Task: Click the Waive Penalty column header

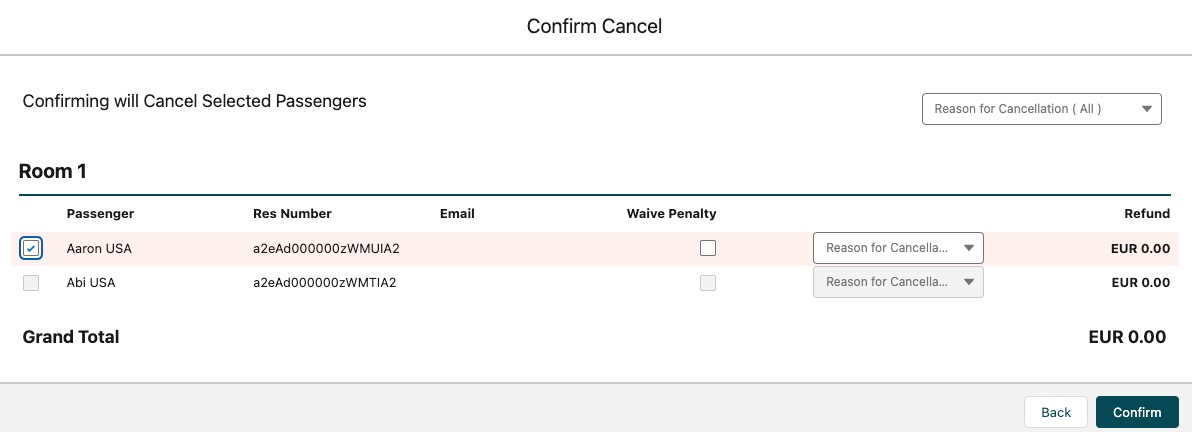Action: [671, 213]
